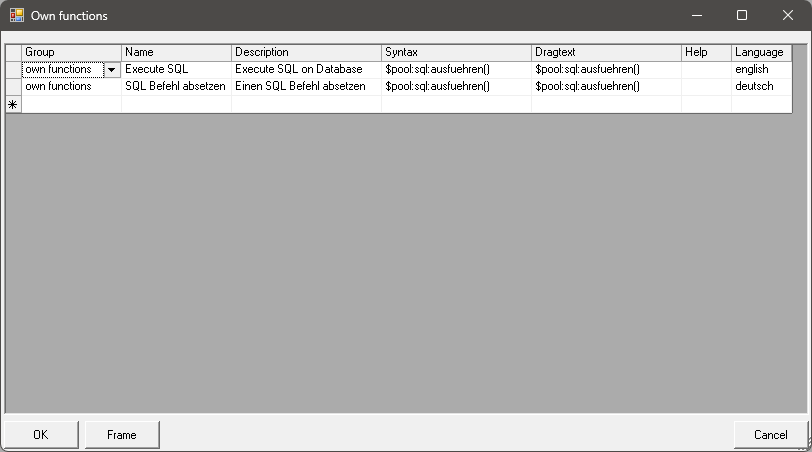Click the Help column header

click(706, 52)
